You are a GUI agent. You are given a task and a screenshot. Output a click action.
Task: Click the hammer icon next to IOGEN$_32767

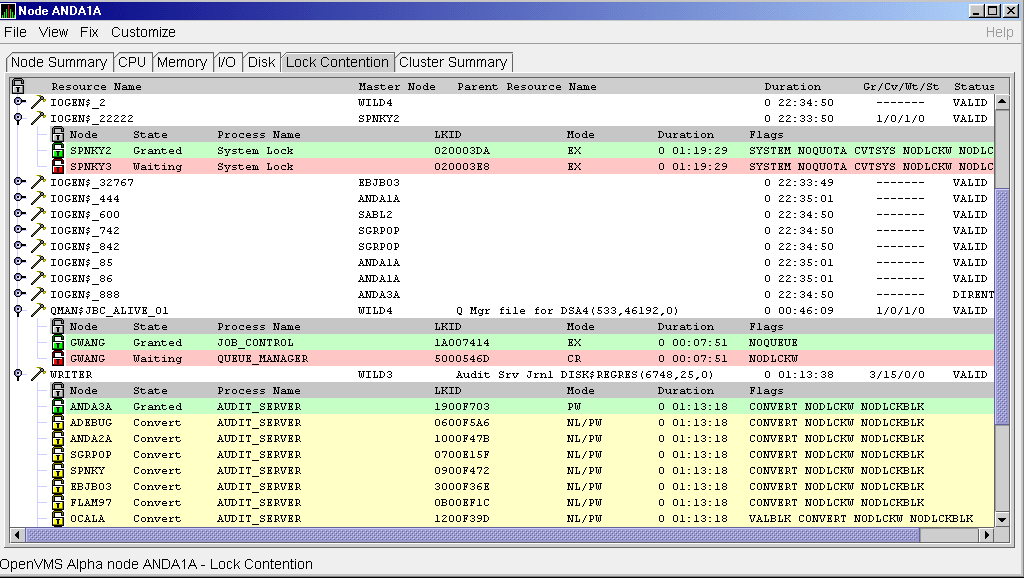click(x=38, y=183)
